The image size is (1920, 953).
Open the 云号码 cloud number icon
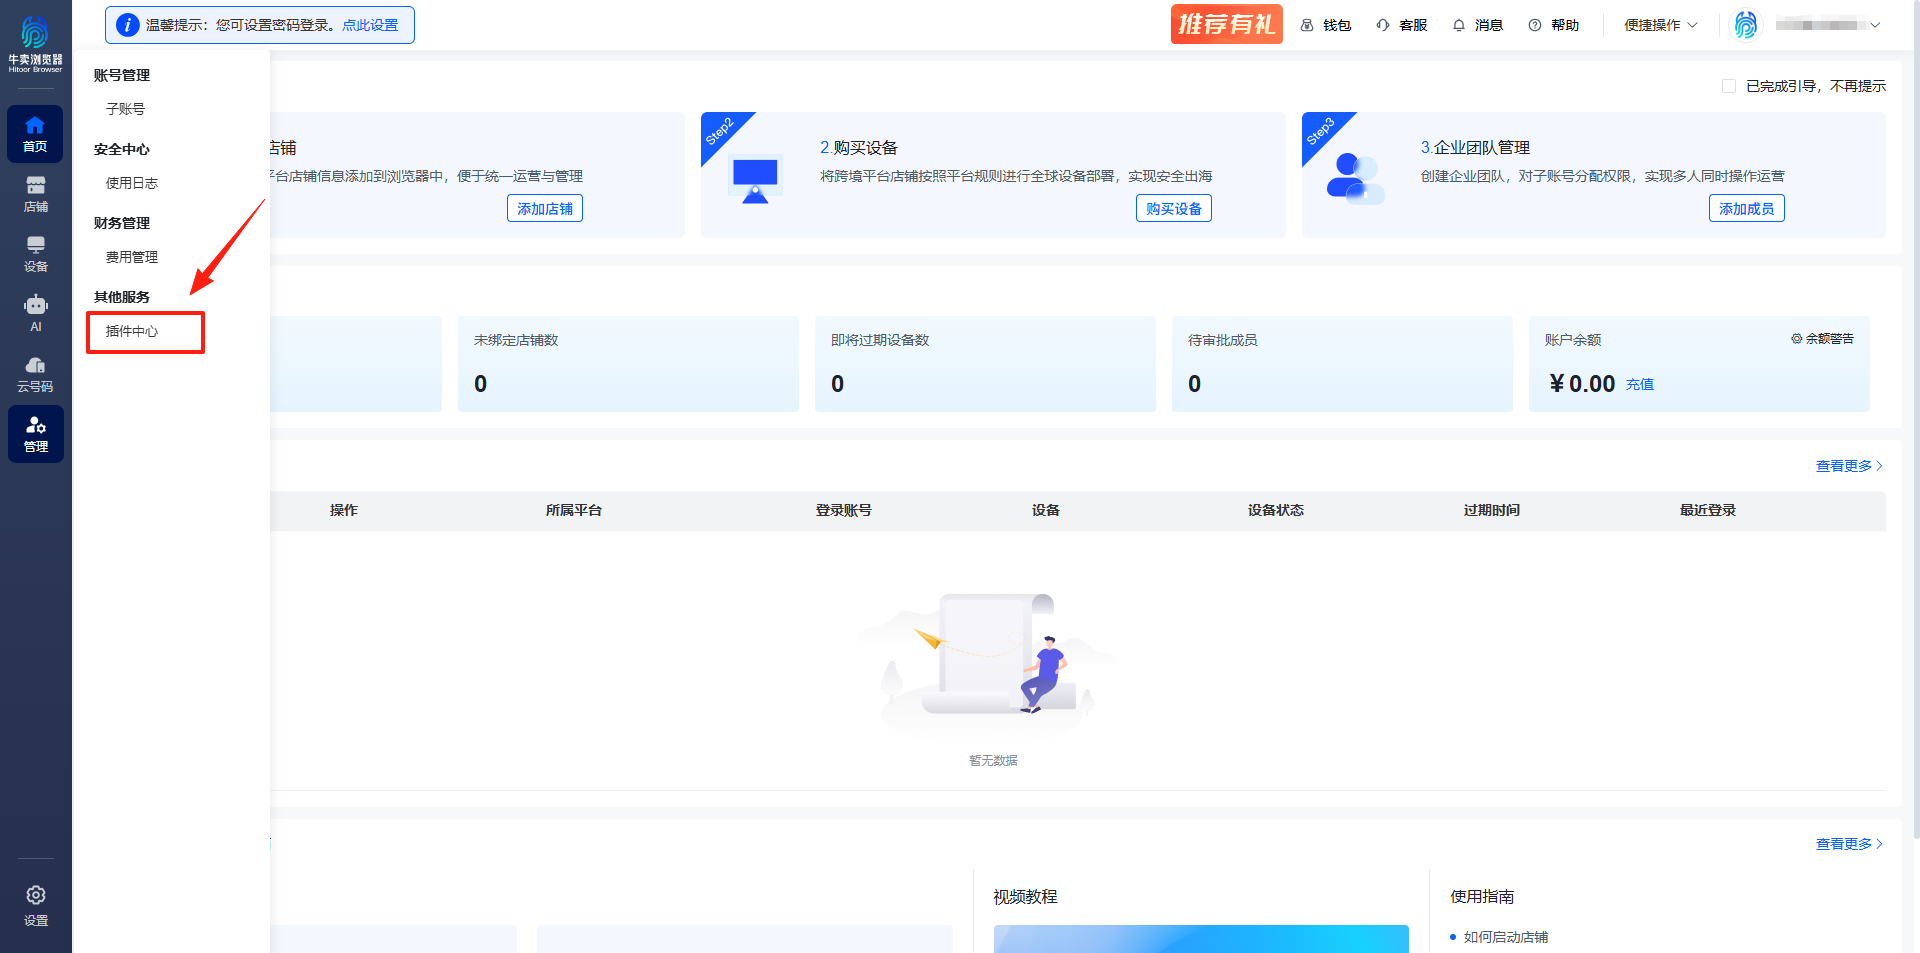(35, 374)
